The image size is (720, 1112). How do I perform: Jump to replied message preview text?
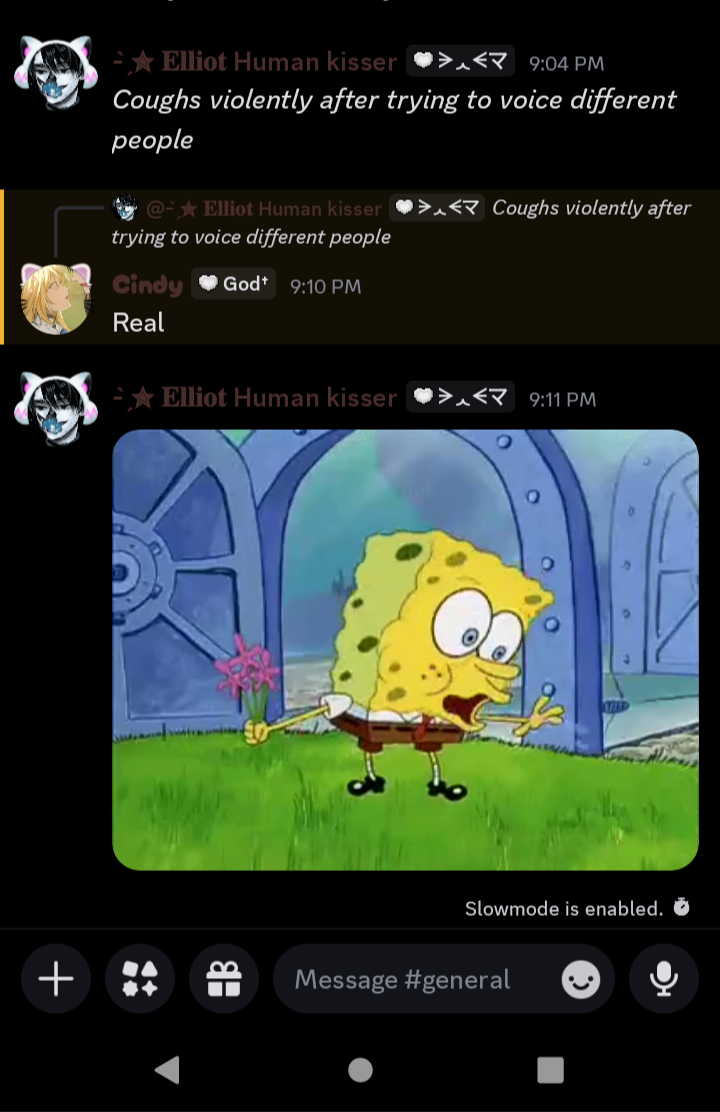401,222
